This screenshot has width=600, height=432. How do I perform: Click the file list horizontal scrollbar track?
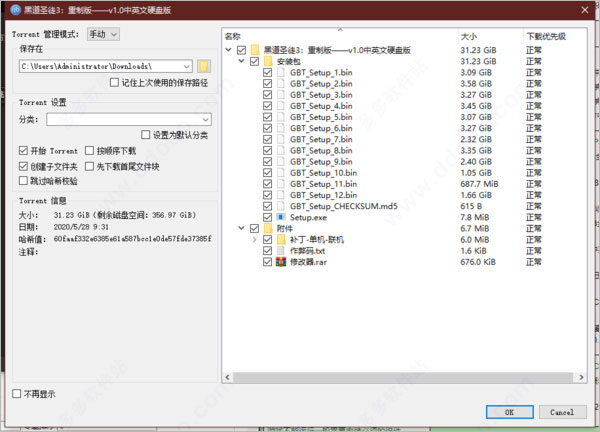[404, 377]
